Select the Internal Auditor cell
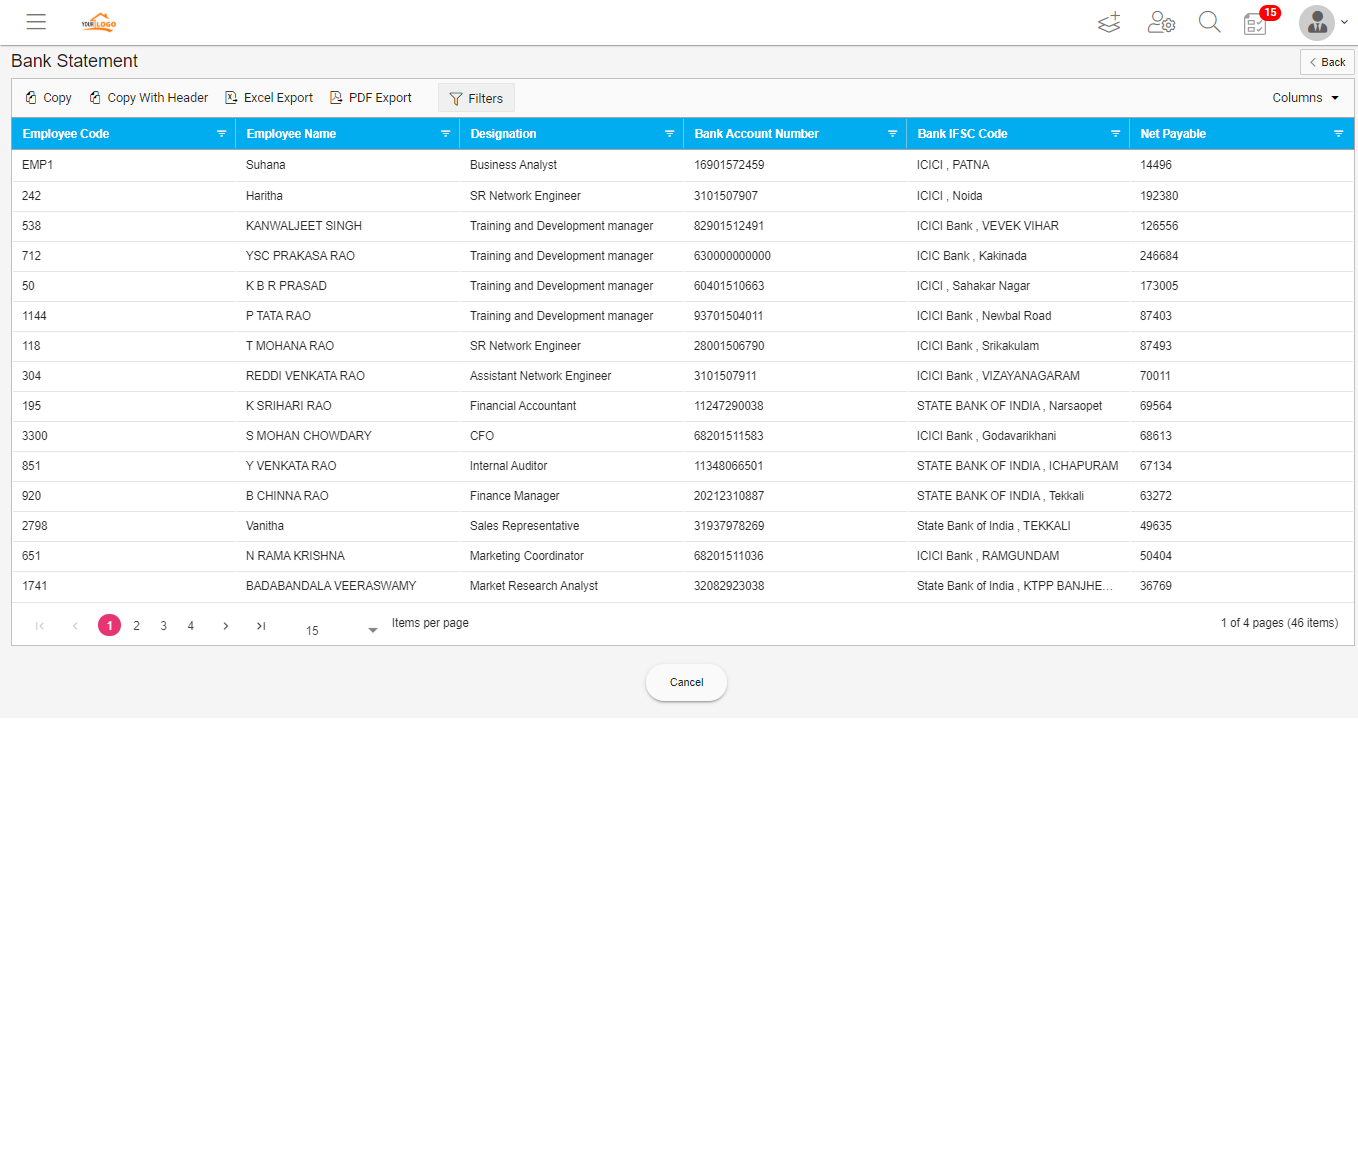Image resolution: width=1358 pixels, height=1172 pixels. pyautogui.click(x=508, y=466)
